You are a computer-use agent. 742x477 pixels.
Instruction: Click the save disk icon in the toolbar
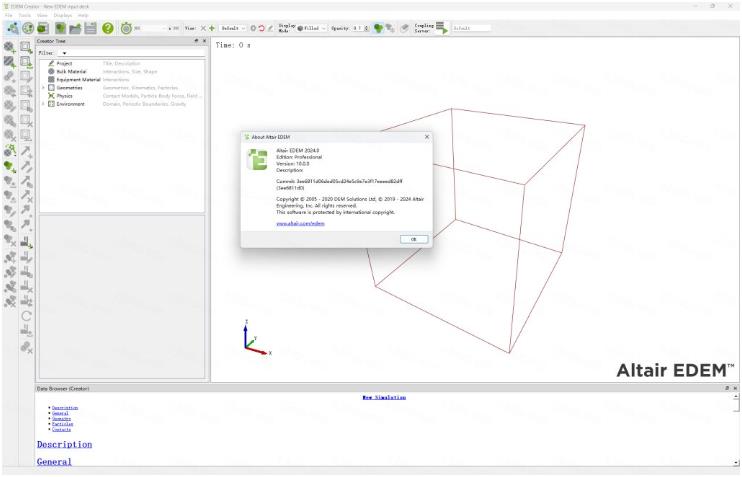click(90, 28)
